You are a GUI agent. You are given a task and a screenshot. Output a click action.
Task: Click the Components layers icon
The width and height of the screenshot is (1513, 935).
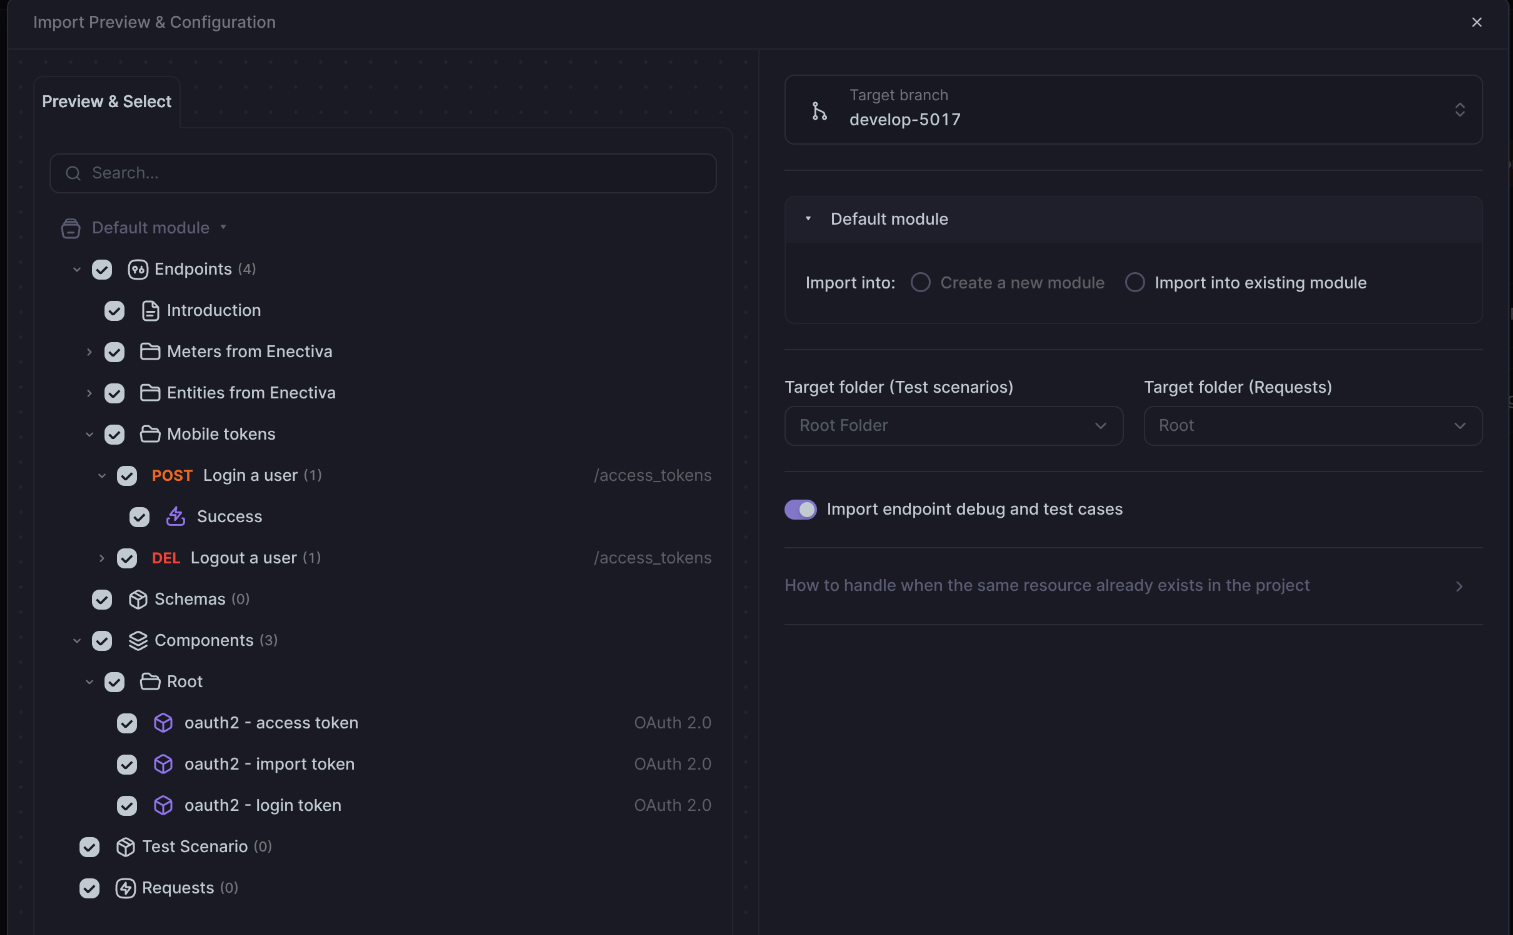(x=138, y=641)
